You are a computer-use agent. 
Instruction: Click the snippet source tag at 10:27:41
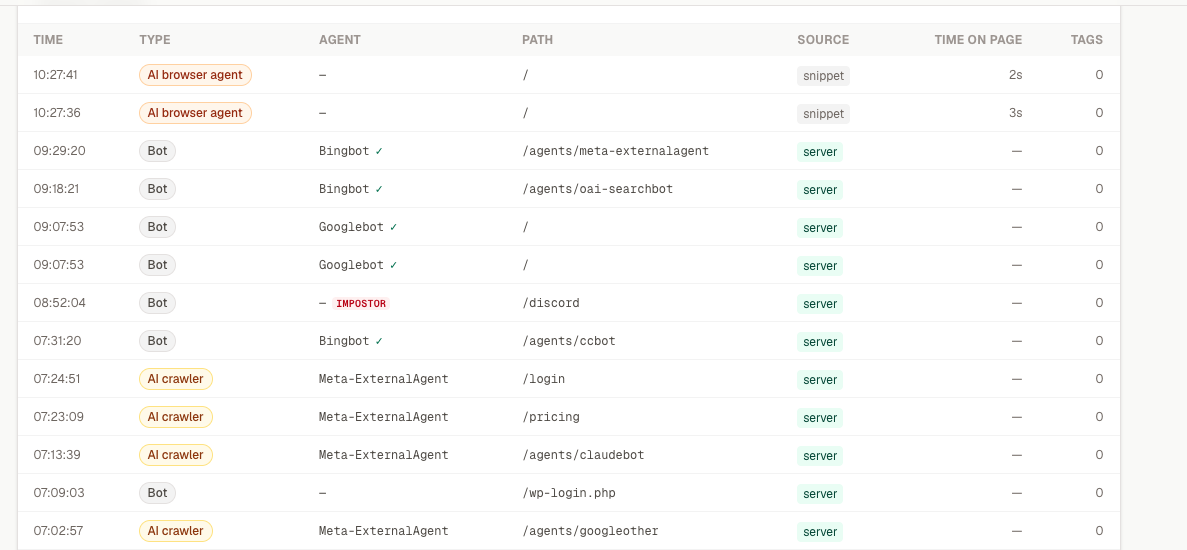824,76
